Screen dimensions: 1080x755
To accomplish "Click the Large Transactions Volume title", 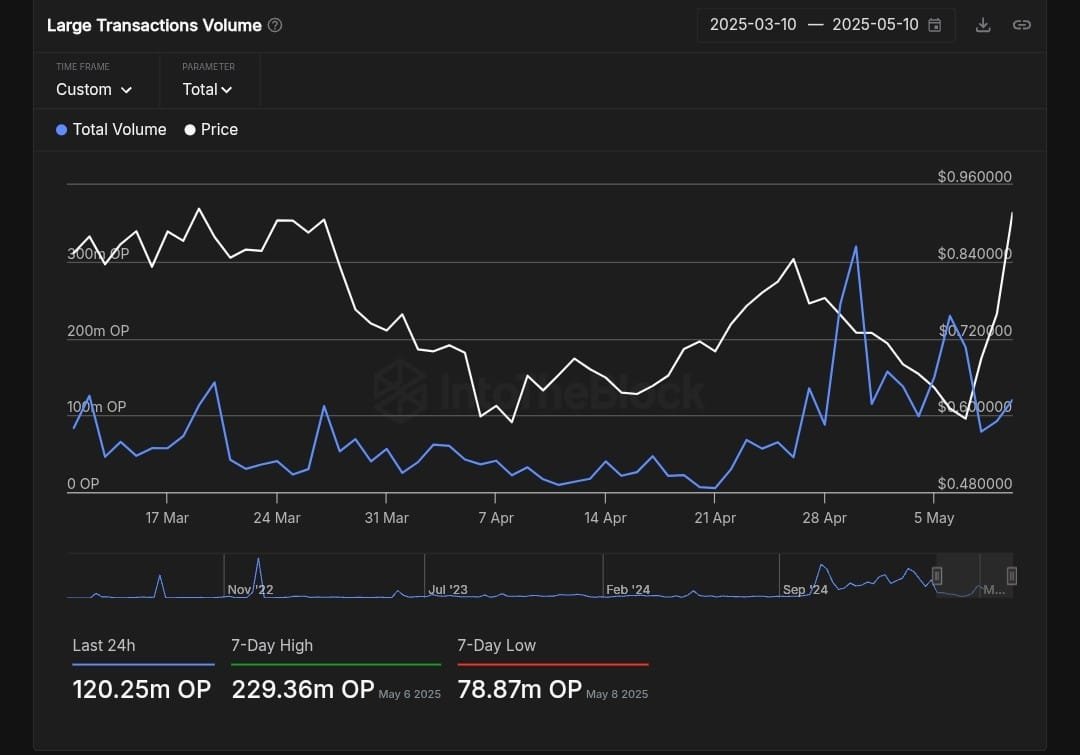I will (x=154, y=25).
